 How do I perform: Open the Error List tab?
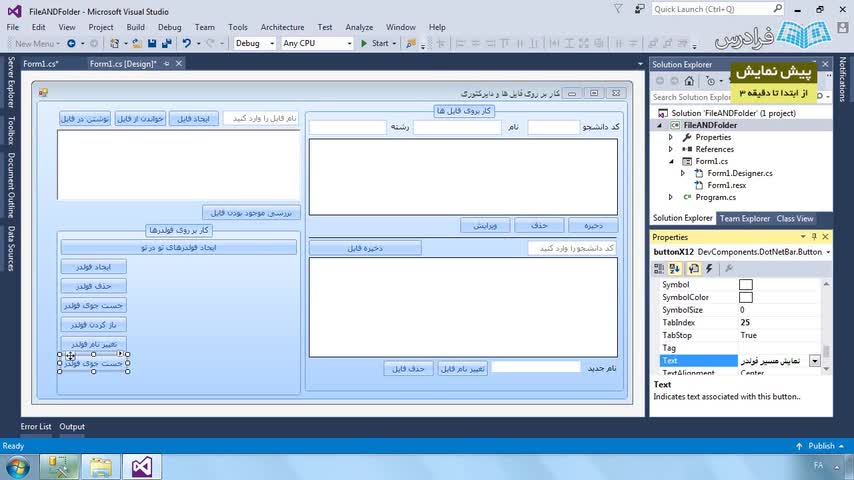click(x=36, y=427)
